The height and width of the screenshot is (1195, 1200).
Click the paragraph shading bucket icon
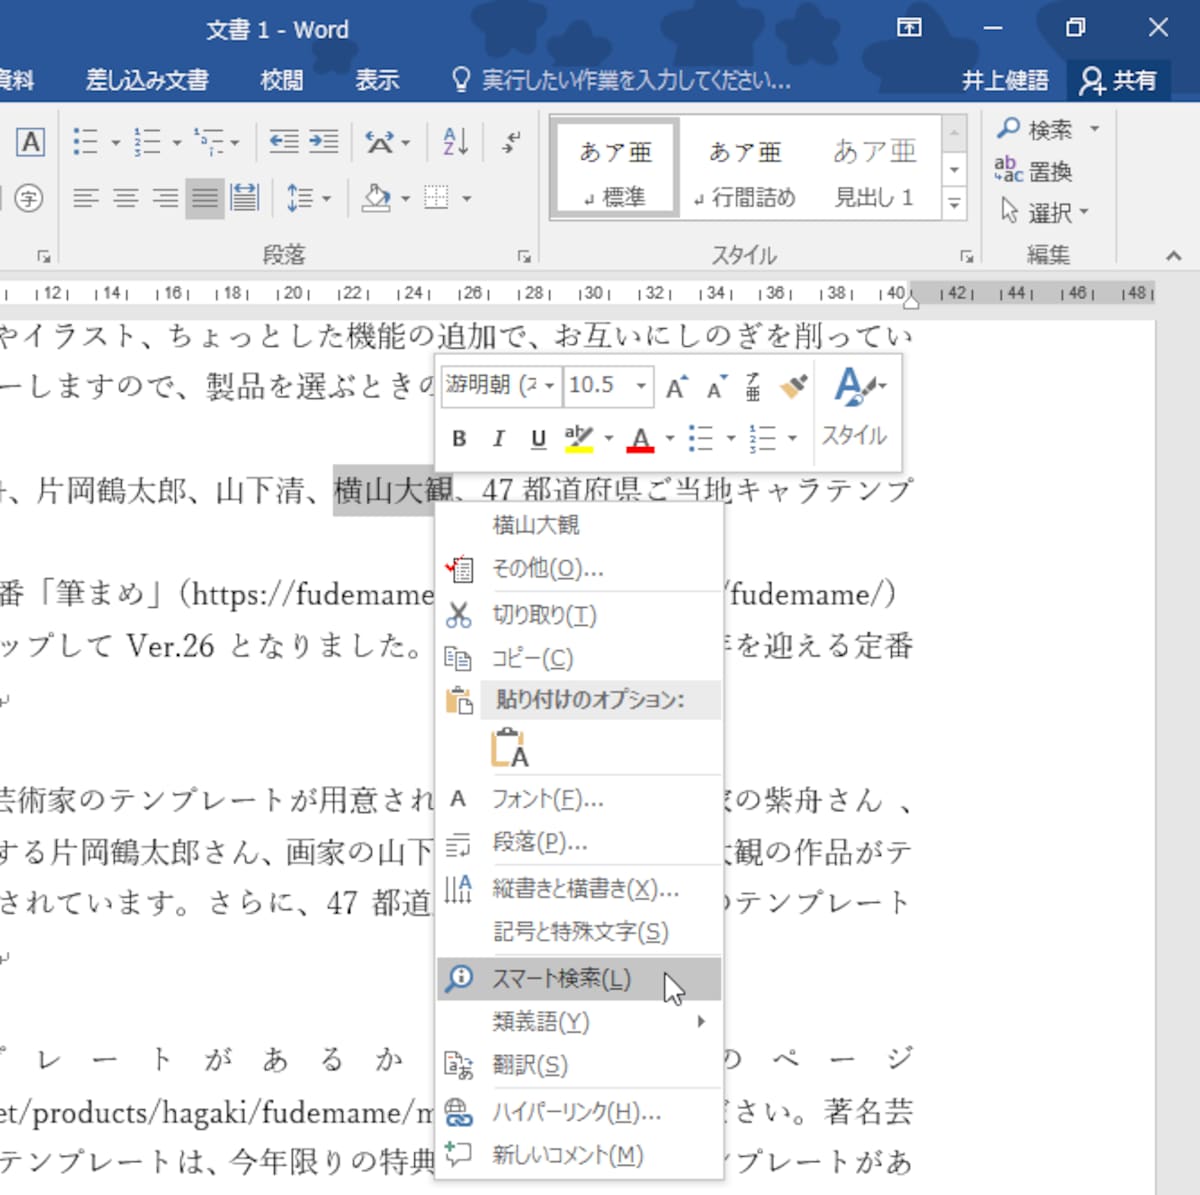pos(377,198)
